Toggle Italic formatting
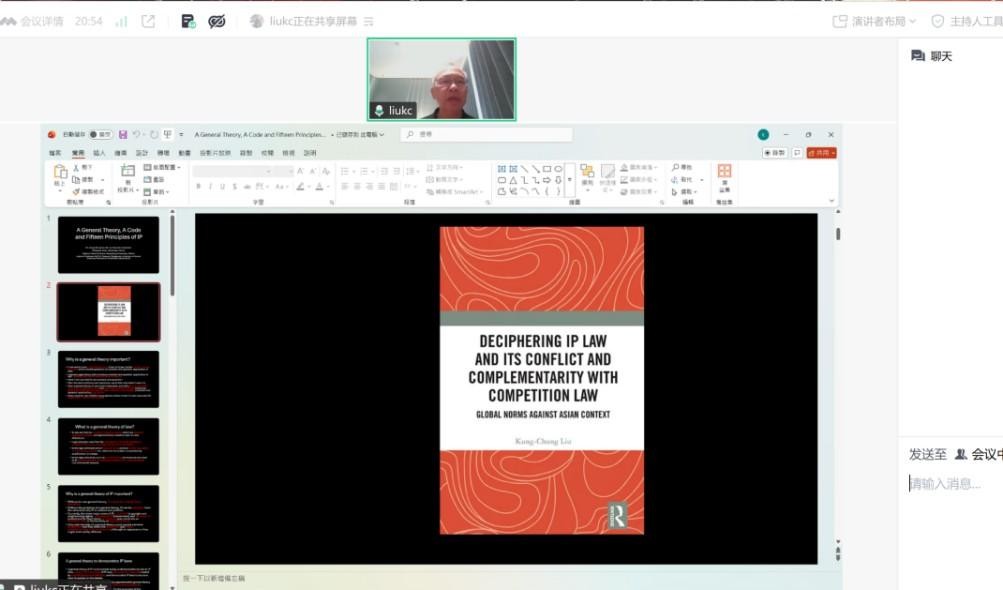Viewport: 1003px width, 590px height. tap(210, 186)
